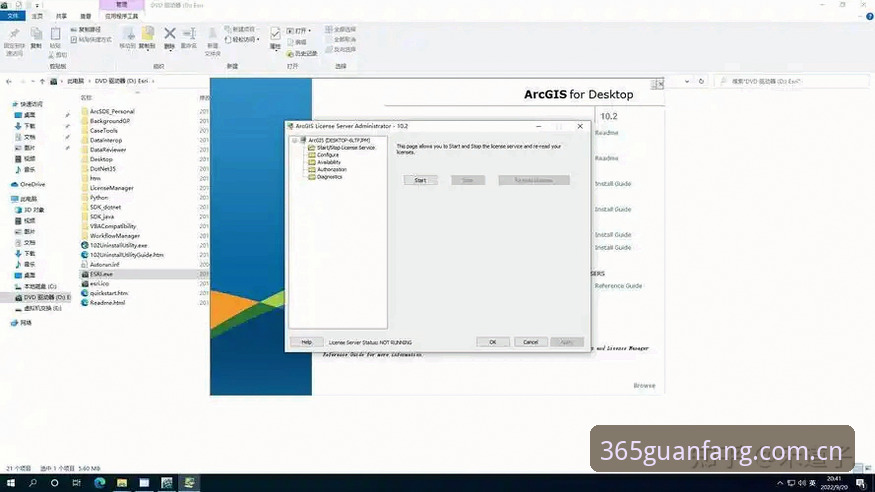Click the Start license service button

click(420, 180)
